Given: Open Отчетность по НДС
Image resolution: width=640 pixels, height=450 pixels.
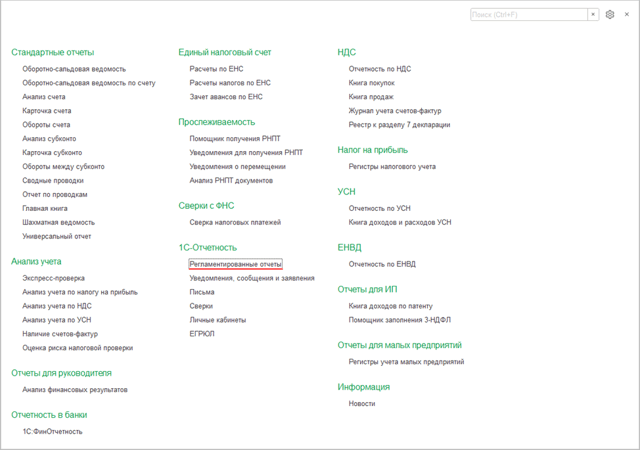Looking at the screenshot, I should (380, 69).
